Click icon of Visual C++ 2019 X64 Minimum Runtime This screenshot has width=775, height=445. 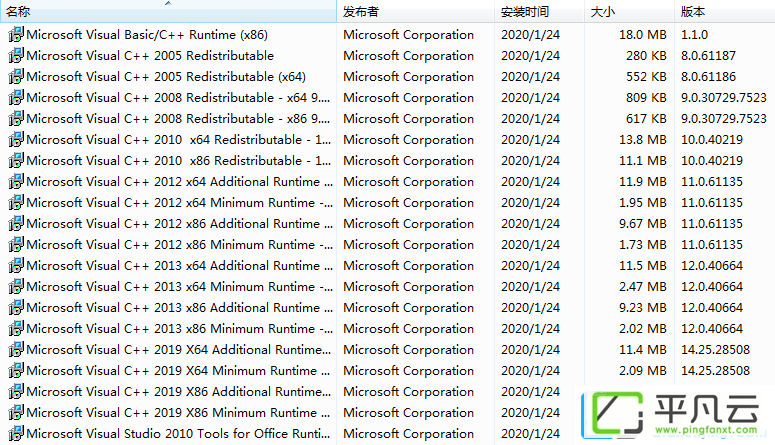coord(16,371)
